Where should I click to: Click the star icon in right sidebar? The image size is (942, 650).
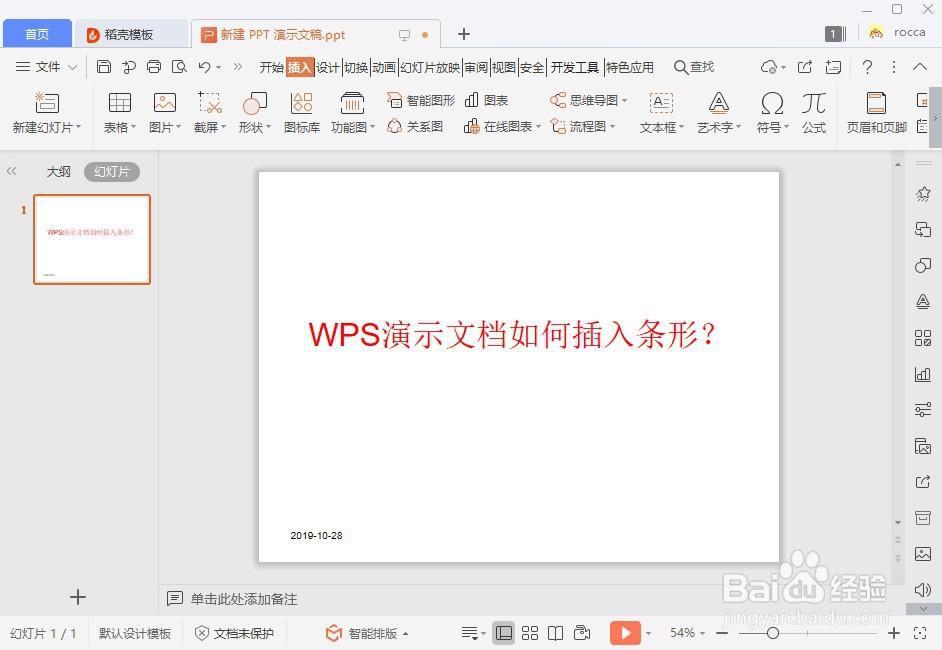pyautogui.click(x=923, y=193)
